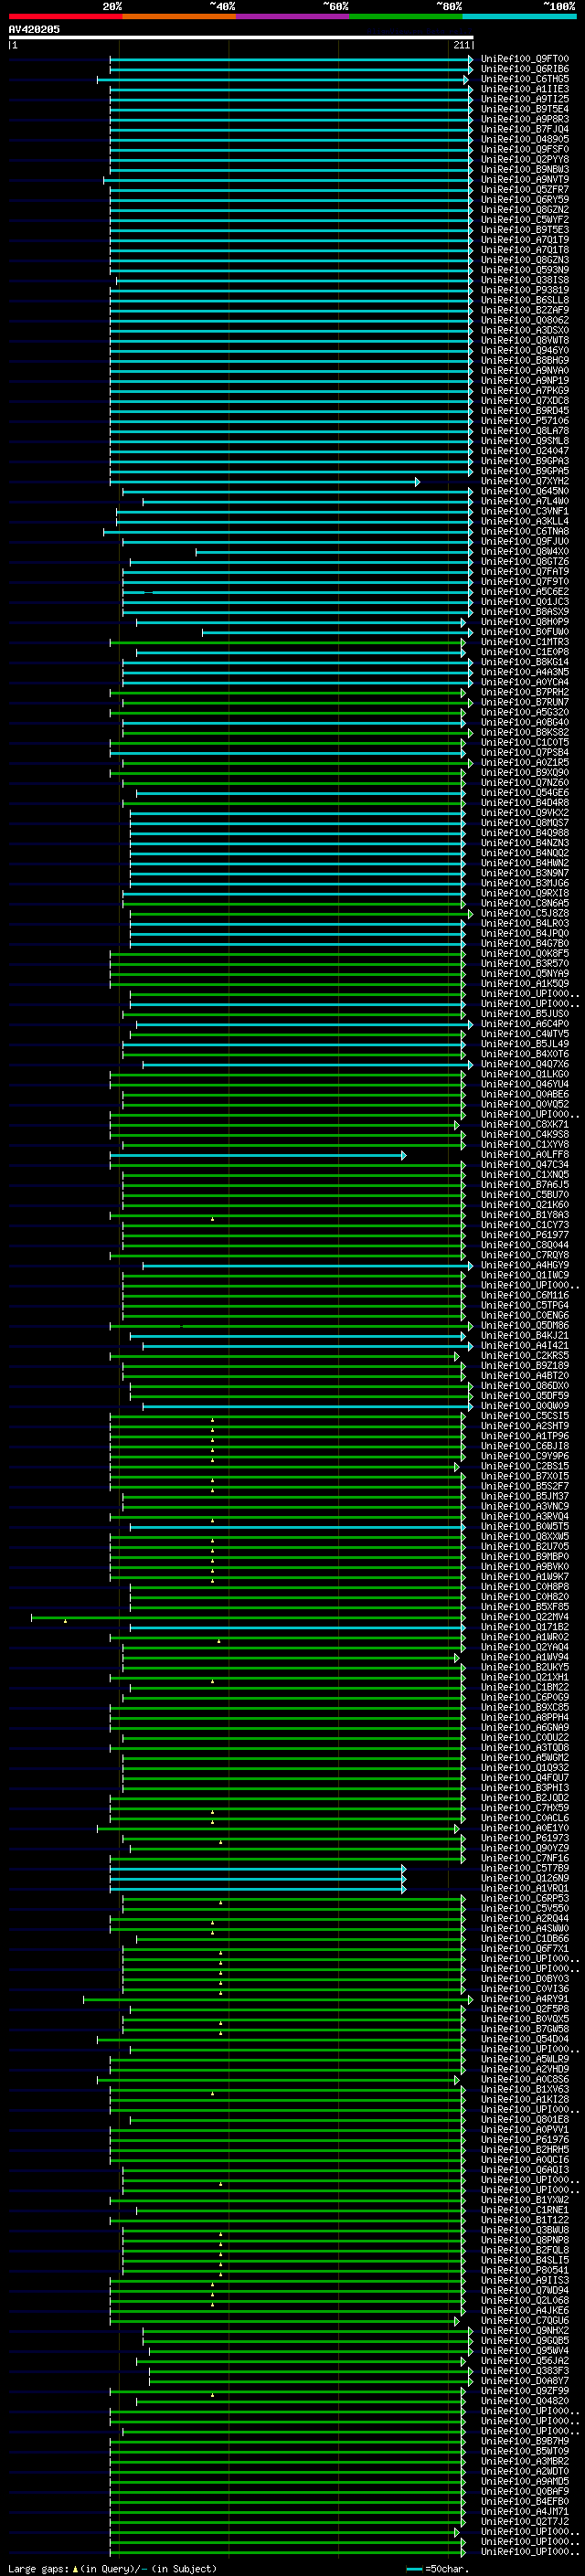585x2576 pixels.
Task: Select the AV420205 query label
Action: coord(34,30)
